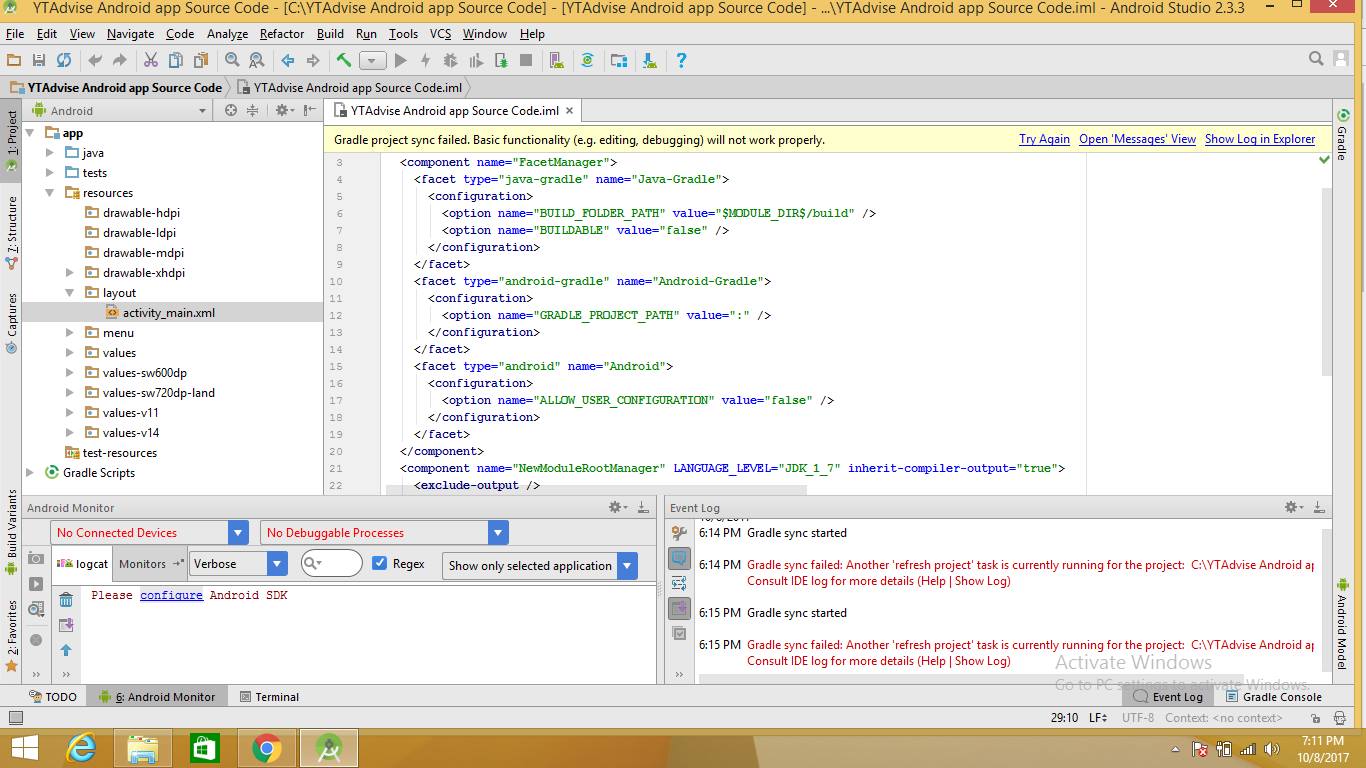The width and height of the screenshot is (1366, 768).
Task: Navigate Back with blue left arrow
Action: click(288, 61)
